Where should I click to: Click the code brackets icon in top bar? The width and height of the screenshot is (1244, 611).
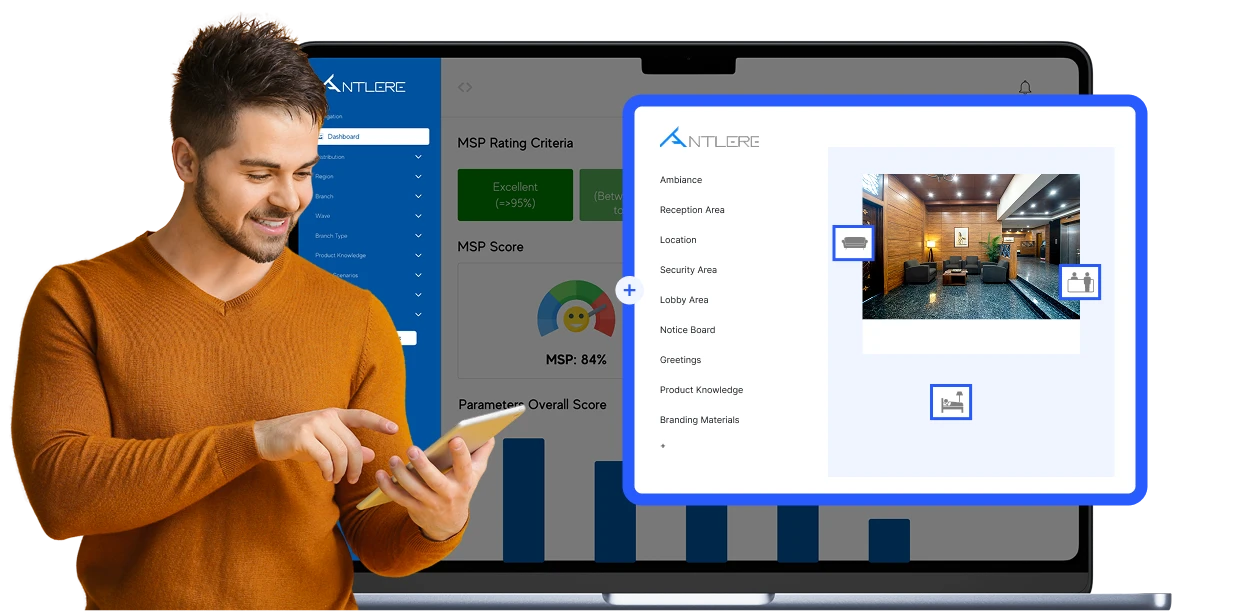(465, 87)
